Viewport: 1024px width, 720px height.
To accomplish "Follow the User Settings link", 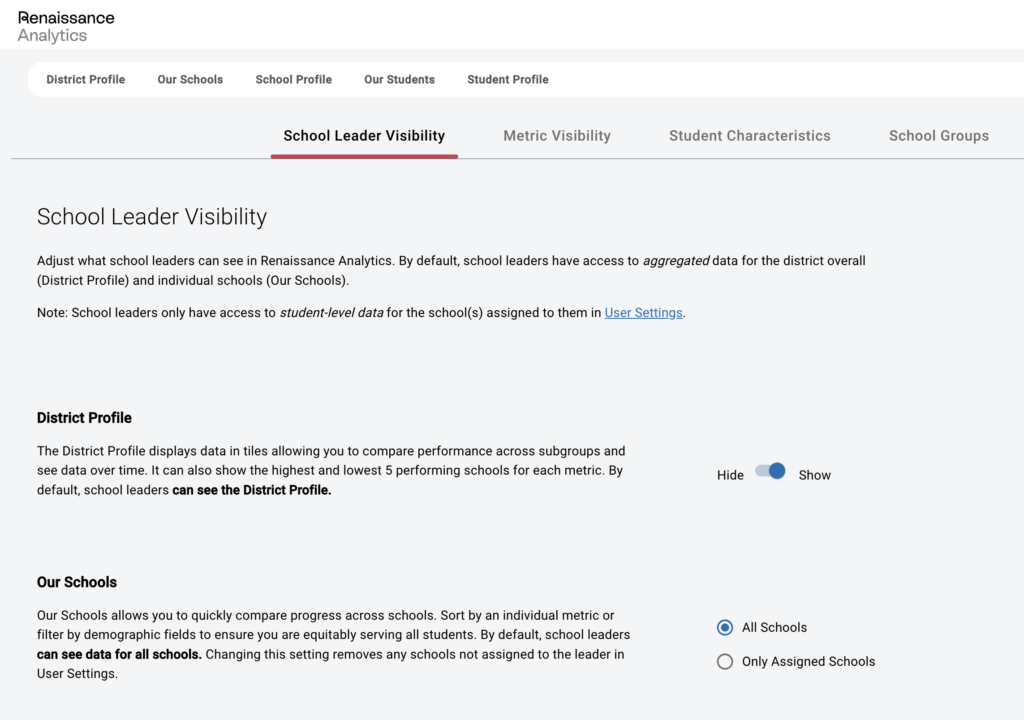I will point(643,313).
